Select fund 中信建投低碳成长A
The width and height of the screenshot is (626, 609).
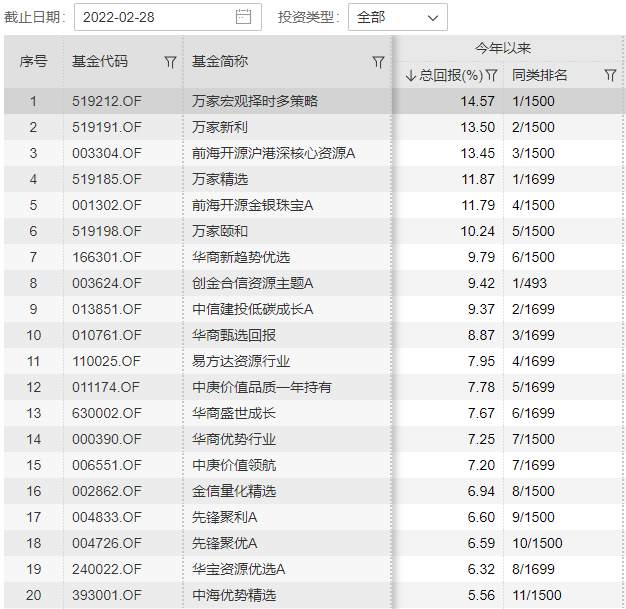(252, 309)
